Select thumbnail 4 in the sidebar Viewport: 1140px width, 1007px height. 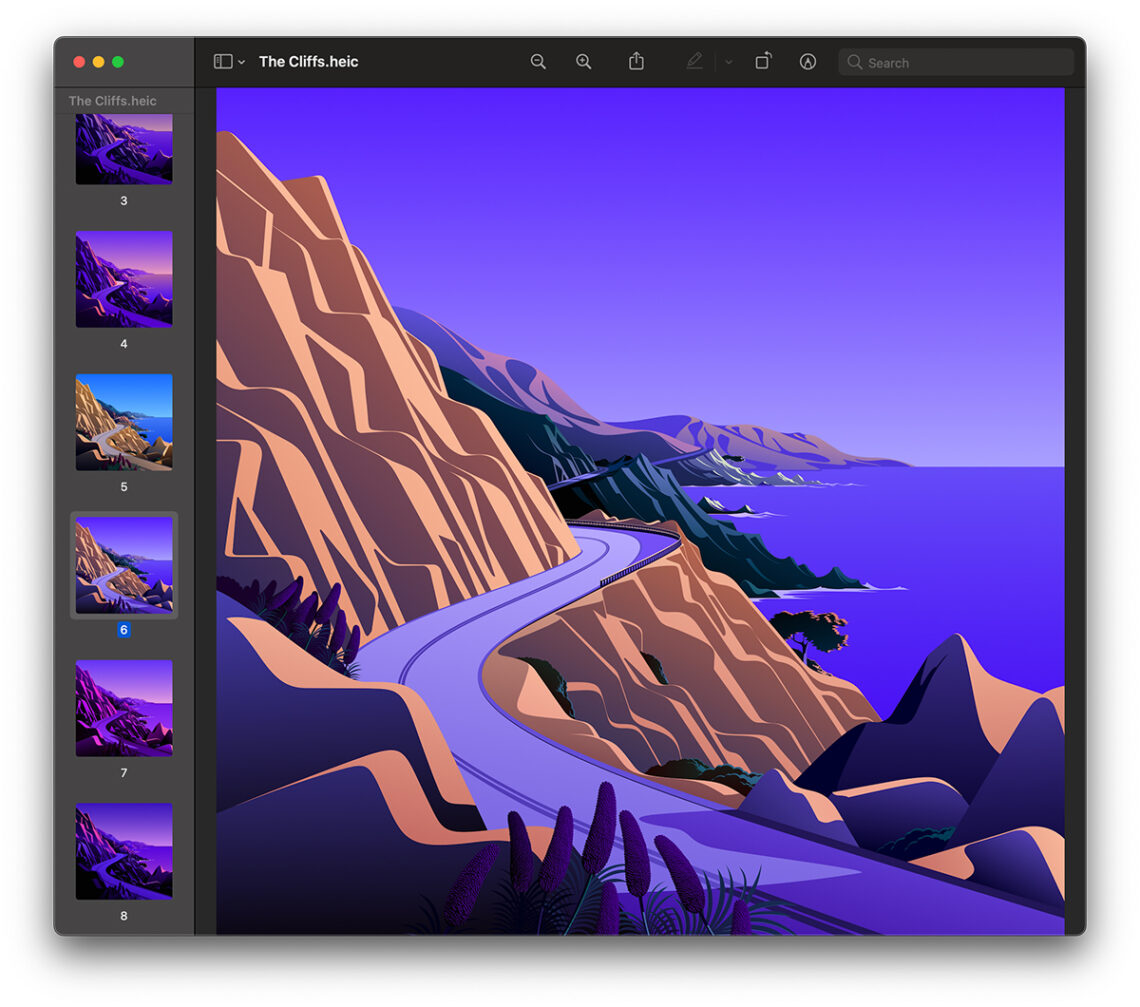click(x=122, y=281)
